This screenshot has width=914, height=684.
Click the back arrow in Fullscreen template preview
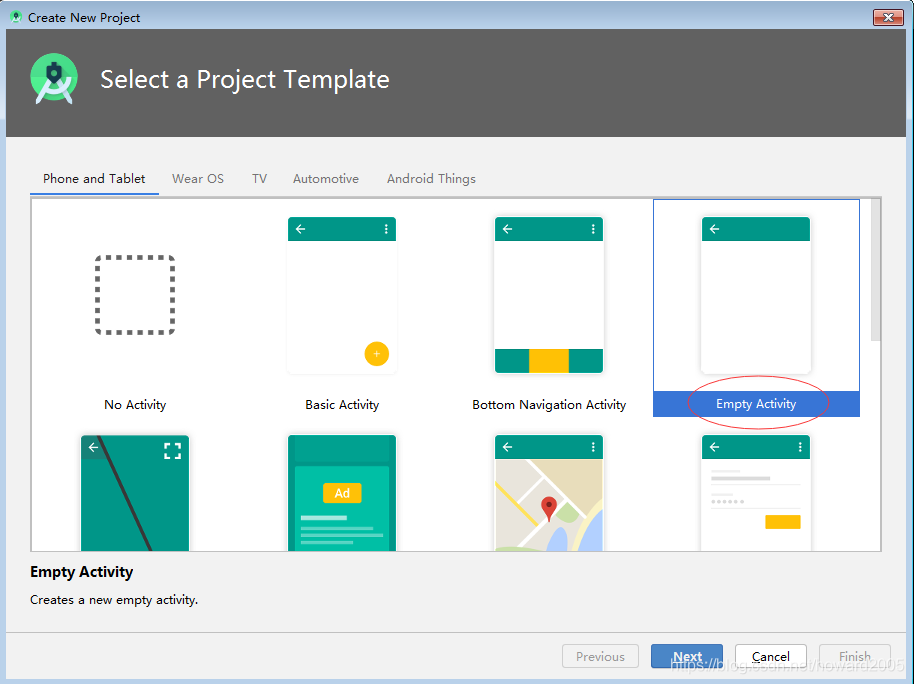click(x=93, y=447)
